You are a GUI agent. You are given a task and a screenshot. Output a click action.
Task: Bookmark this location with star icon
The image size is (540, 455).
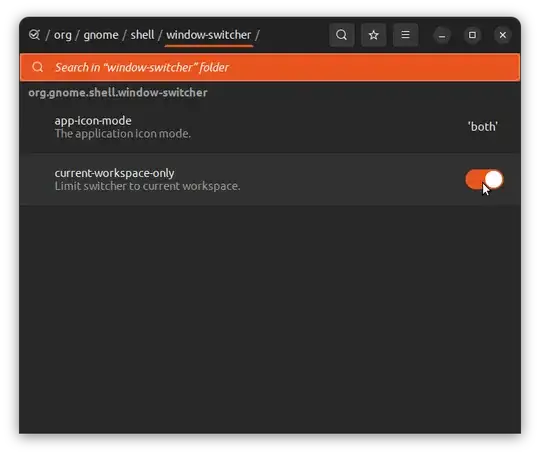pos(374,35)
